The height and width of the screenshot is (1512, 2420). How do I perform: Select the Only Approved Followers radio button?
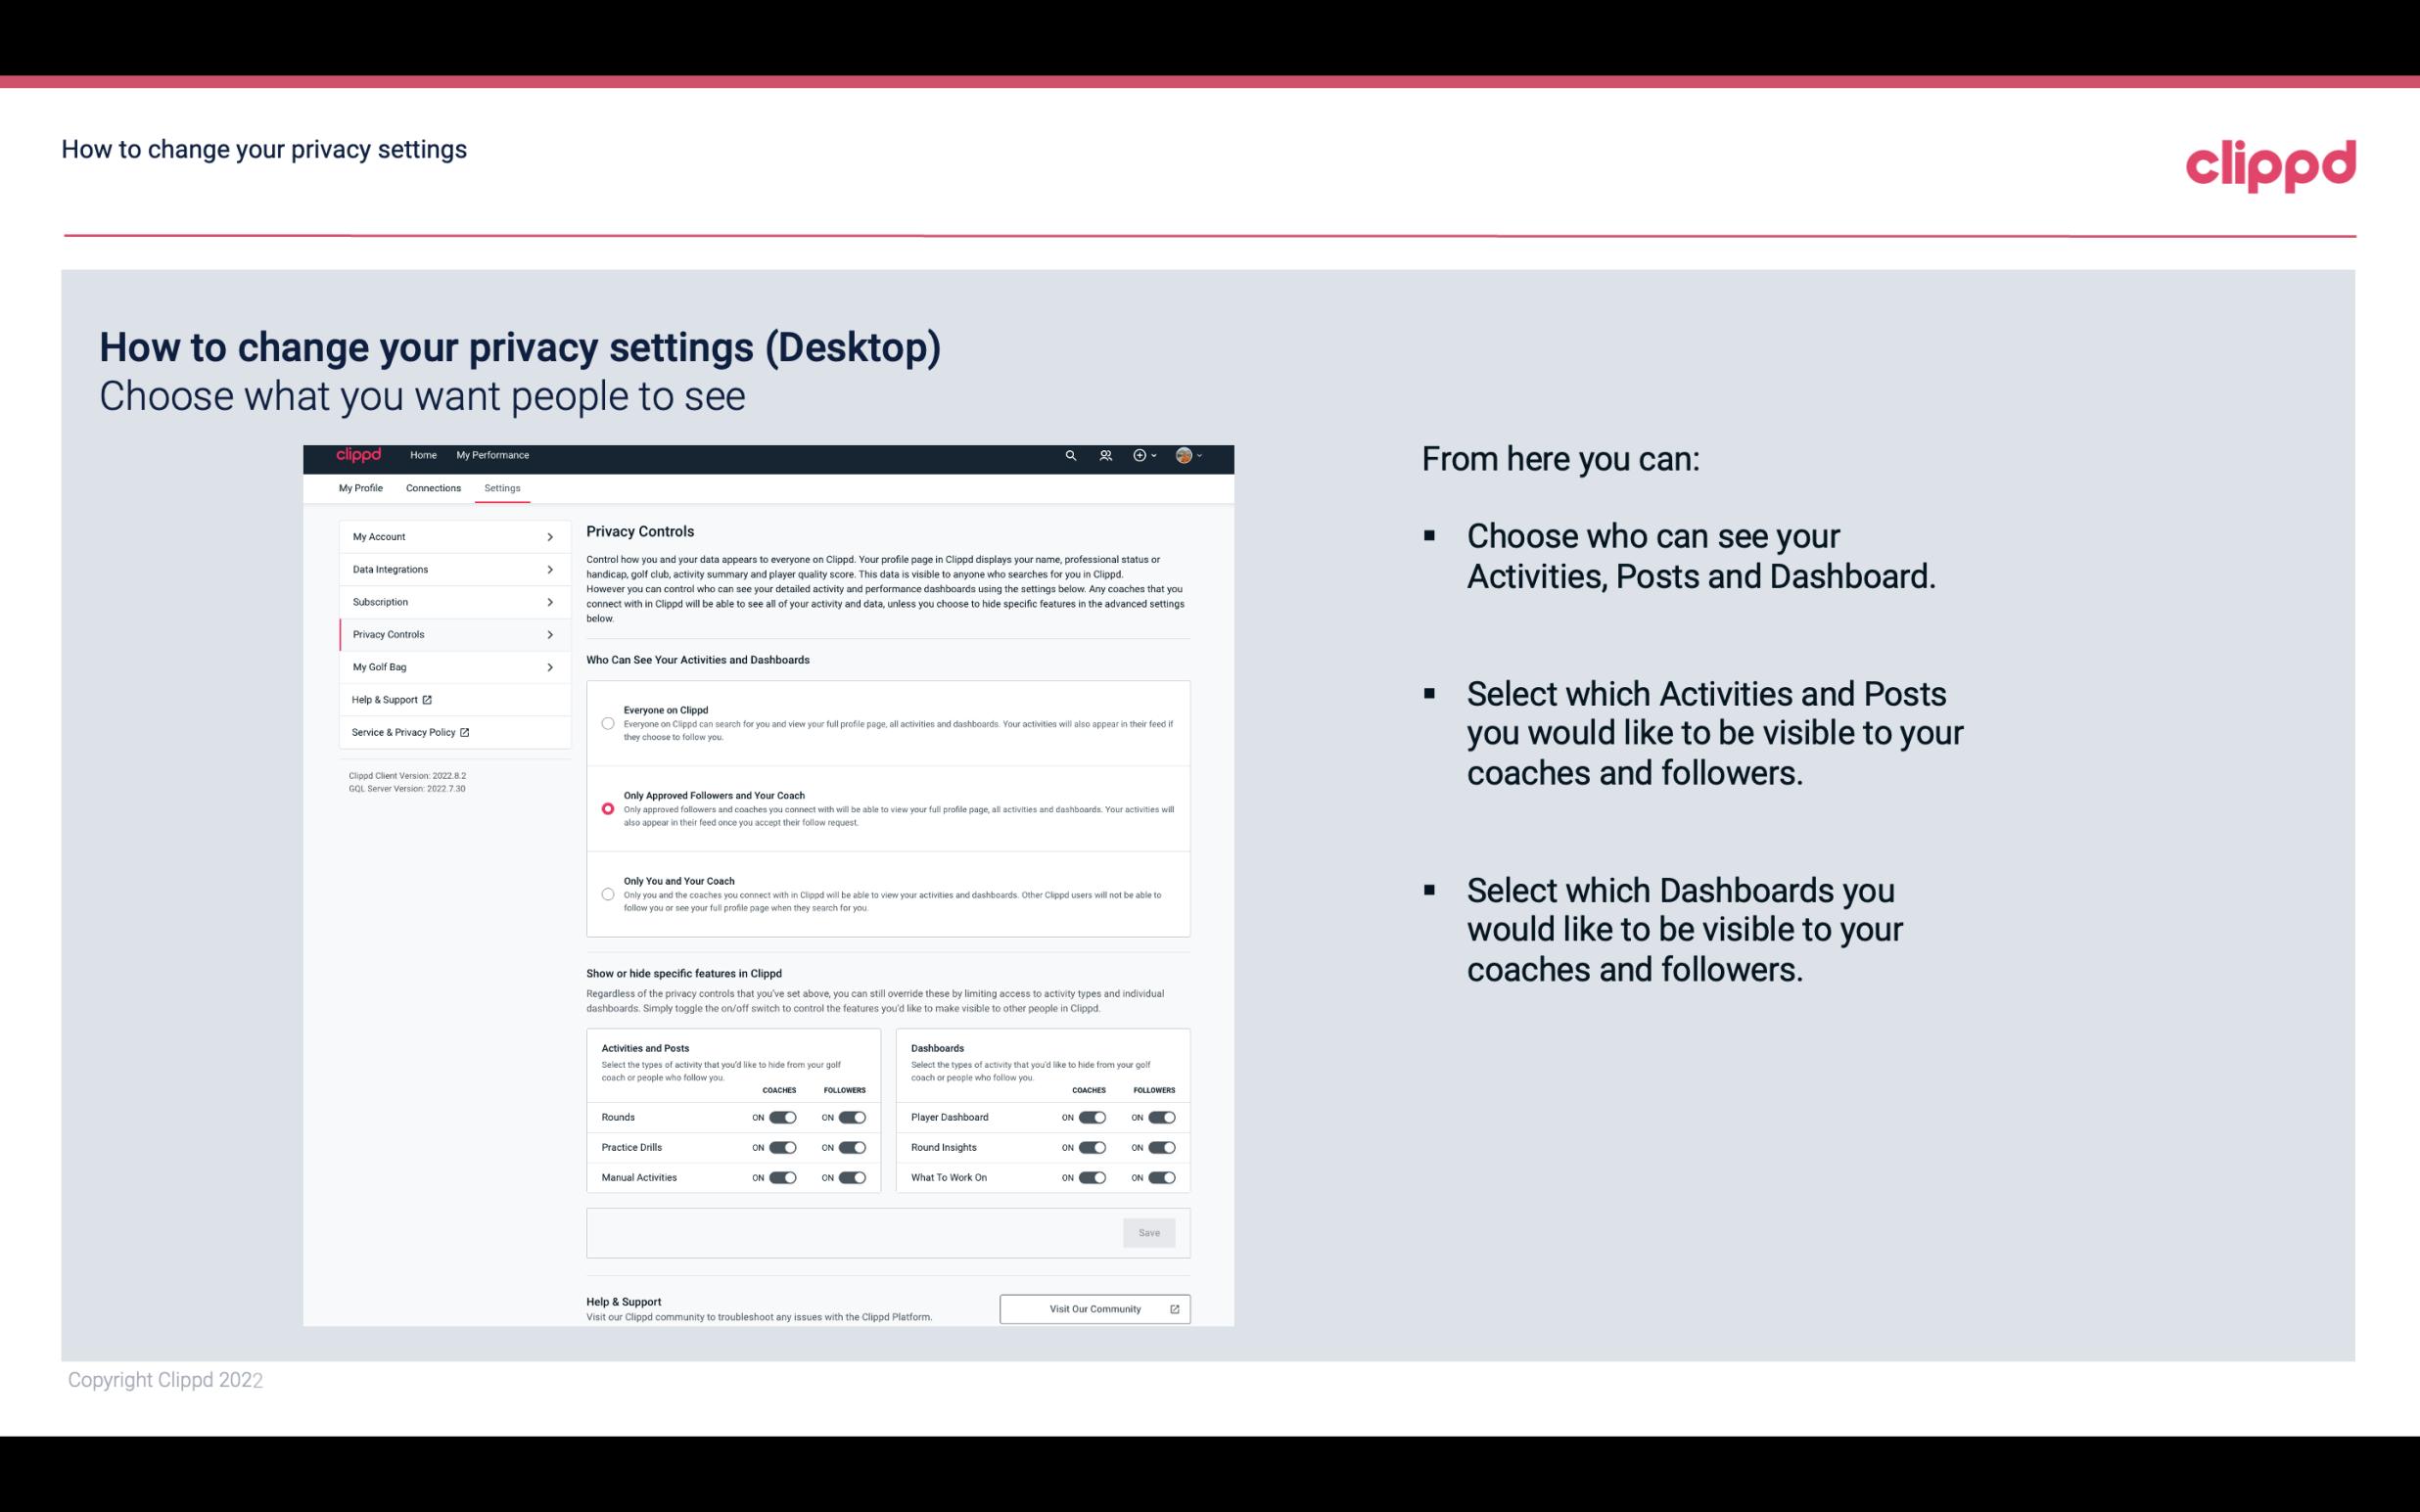pyautogui.click(x=608, y=808)
